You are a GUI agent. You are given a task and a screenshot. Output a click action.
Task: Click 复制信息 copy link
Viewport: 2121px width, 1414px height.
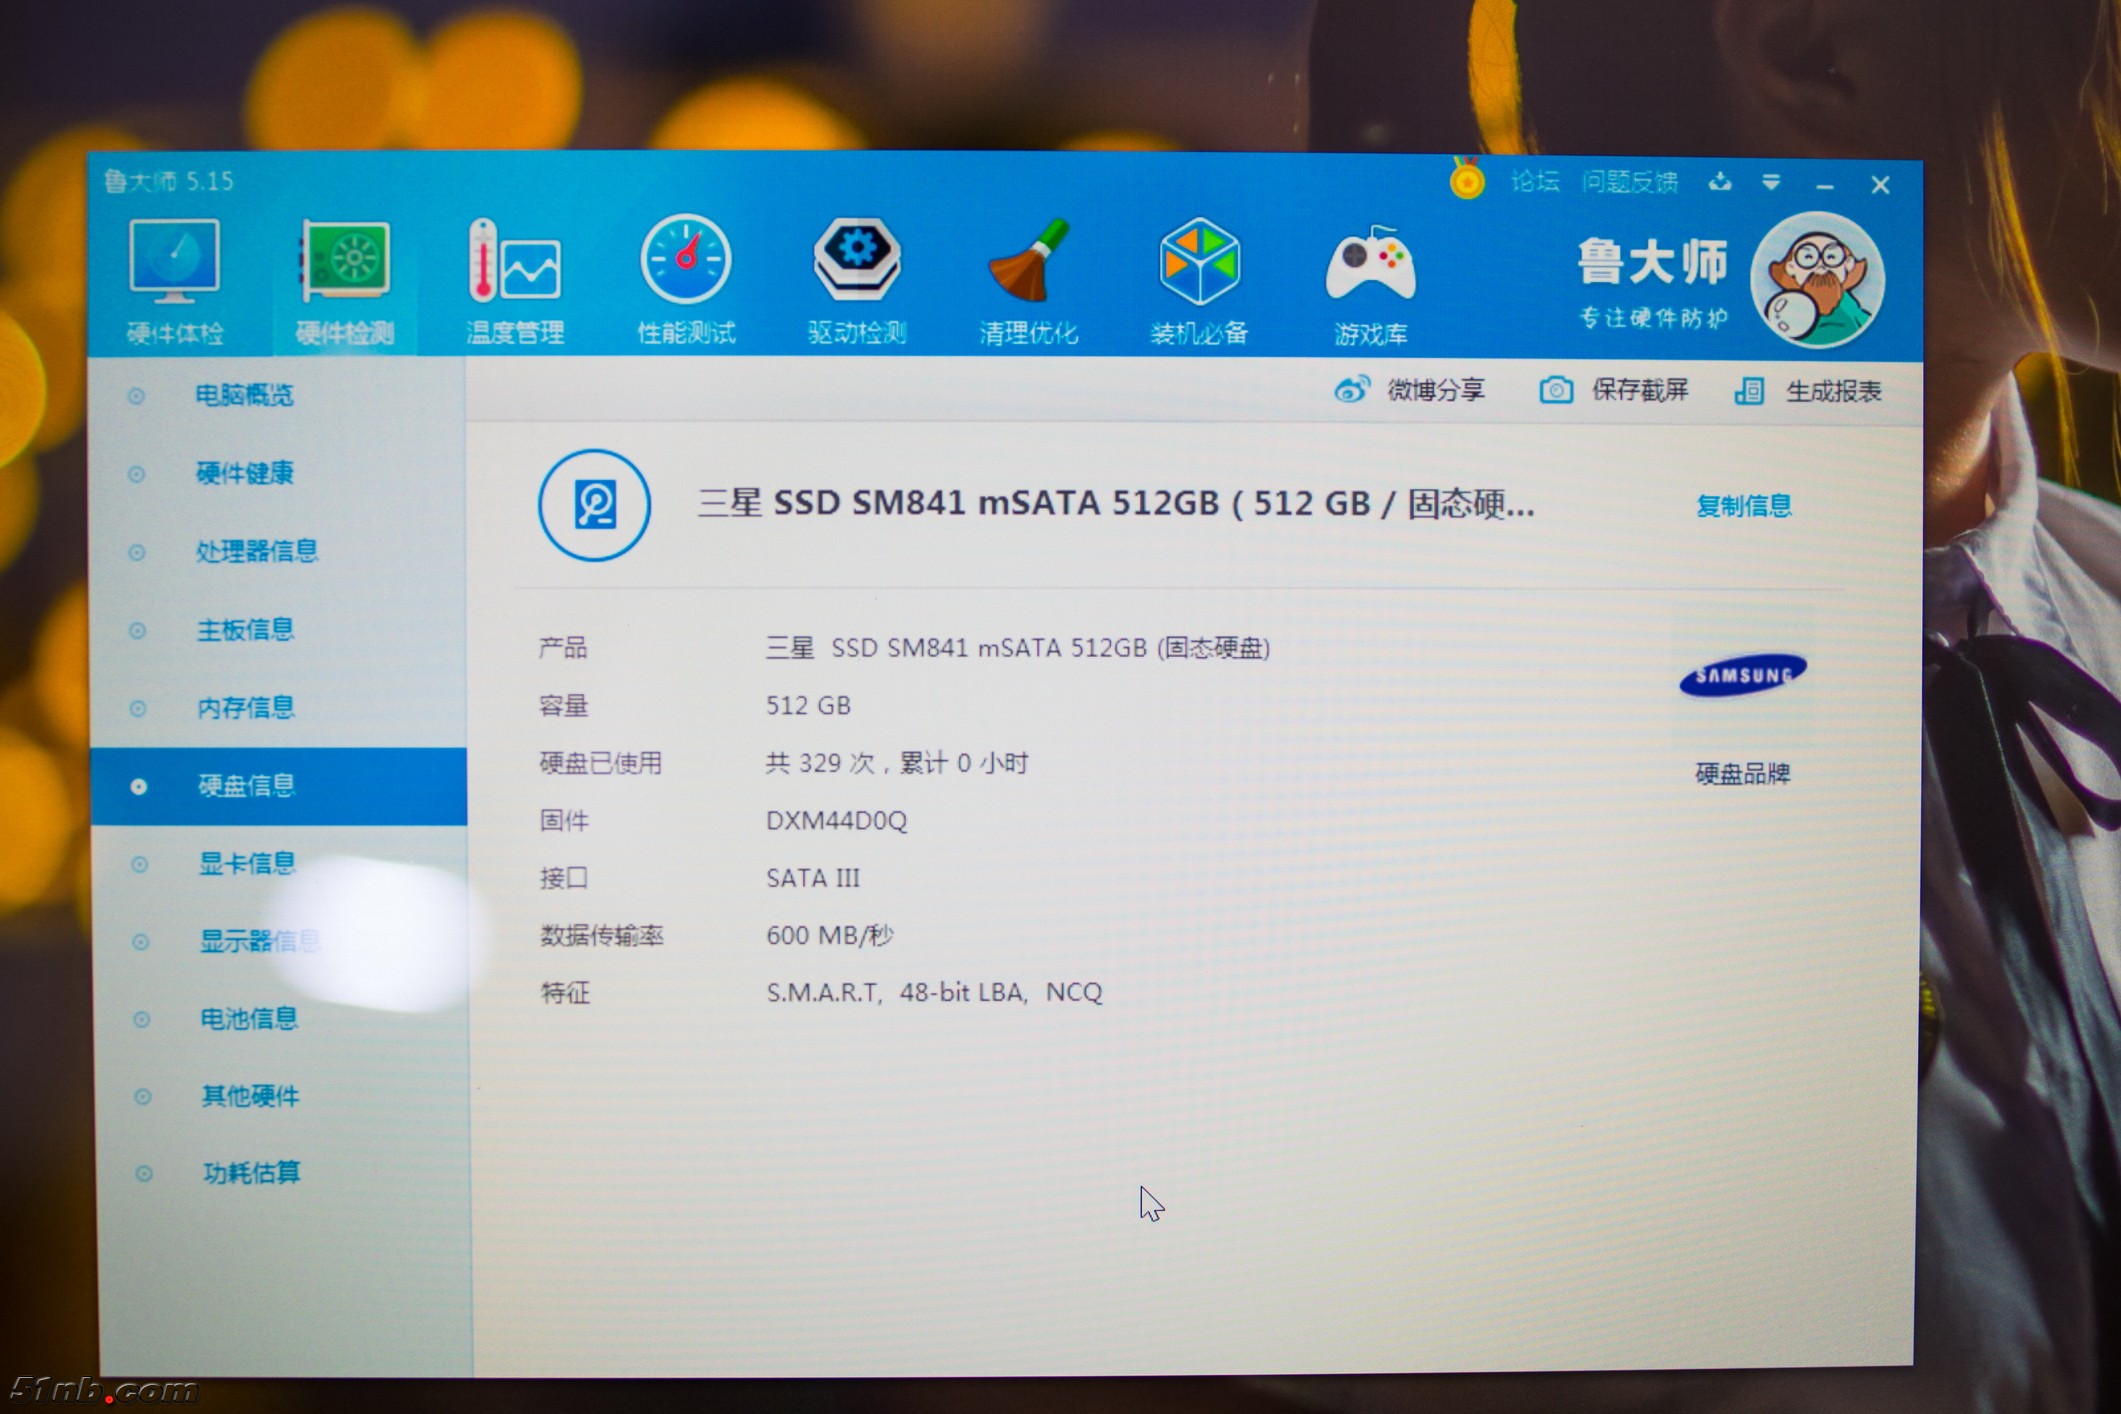1743,506
